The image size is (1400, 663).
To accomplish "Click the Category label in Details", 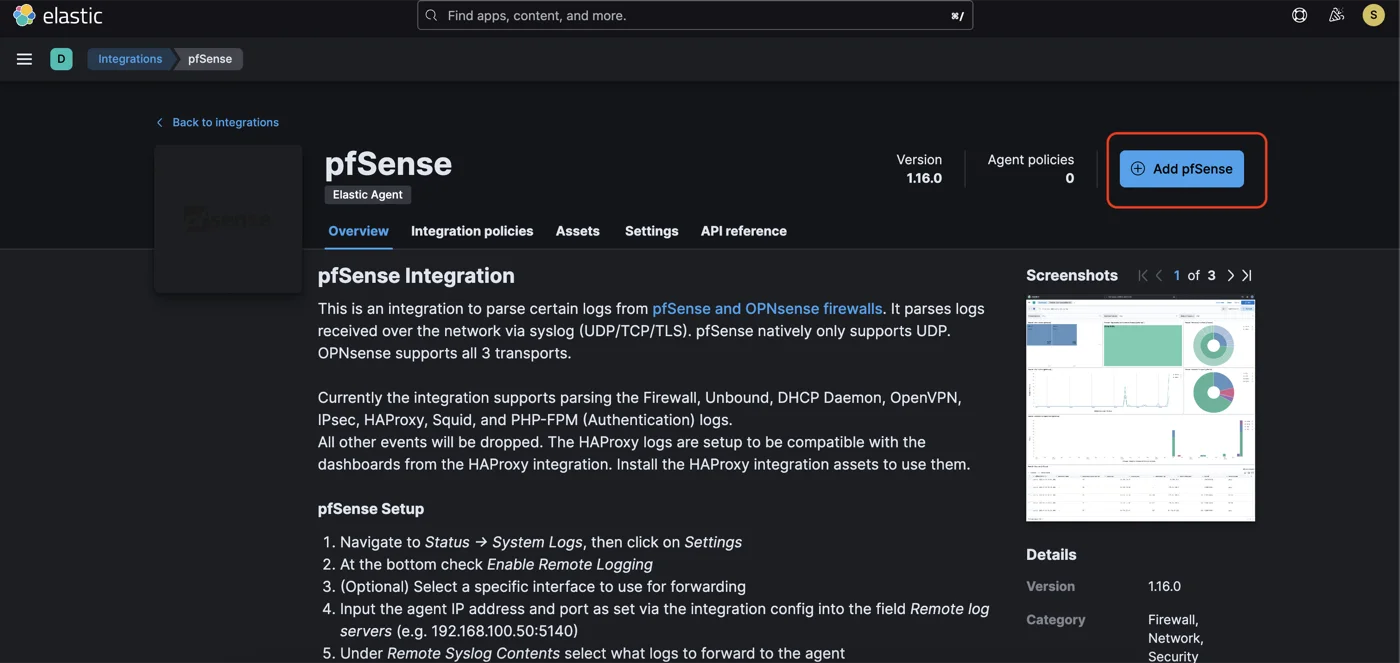I will coord(1055,620).
